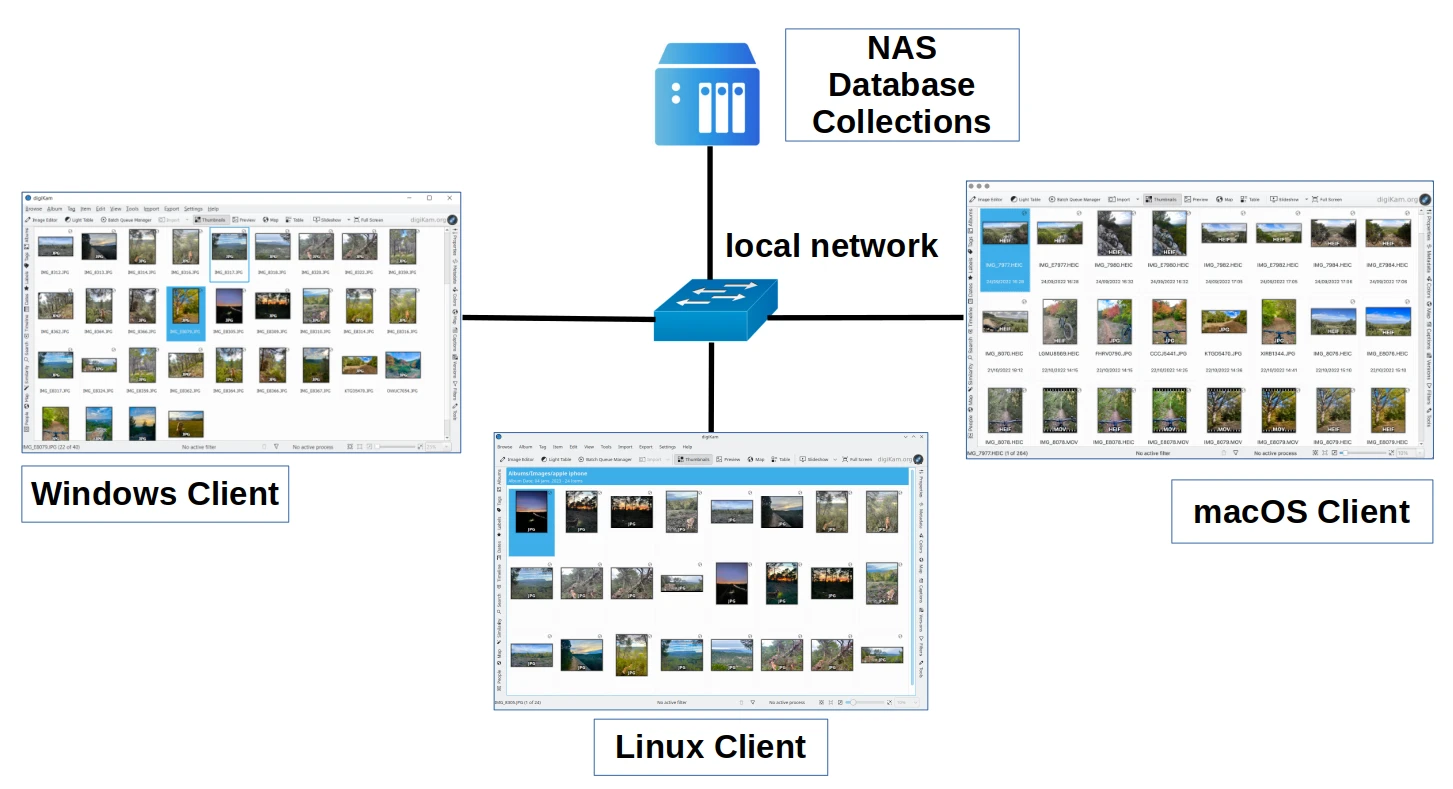Open the Settings menu in Linux client
This screenshot has height=789, width=1453.
666,447
